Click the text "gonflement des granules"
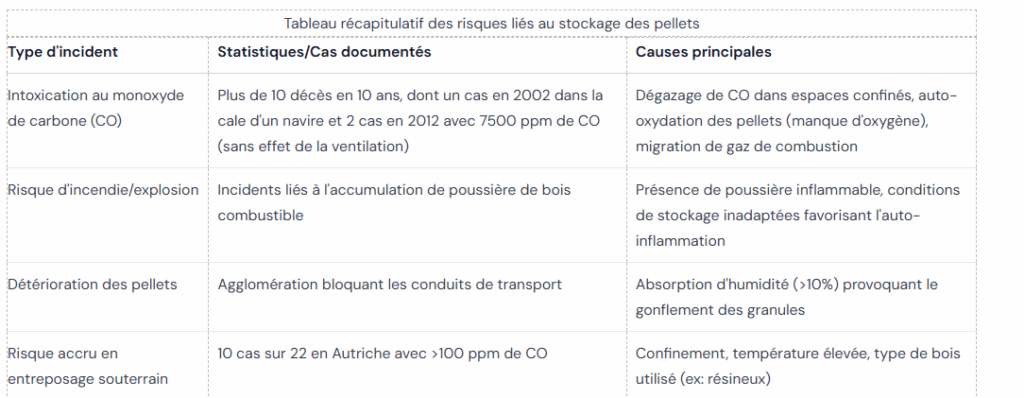 click(720, 310)
